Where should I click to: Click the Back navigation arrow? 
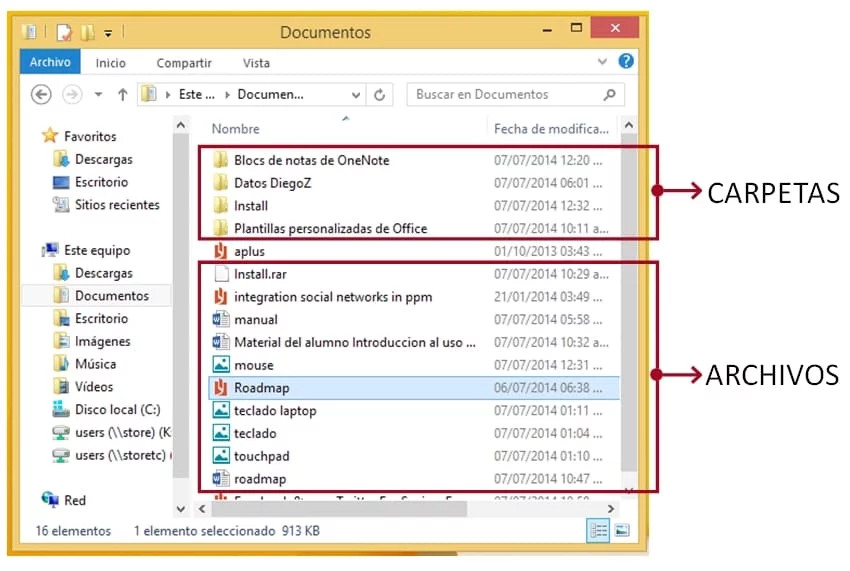point(41,95)
